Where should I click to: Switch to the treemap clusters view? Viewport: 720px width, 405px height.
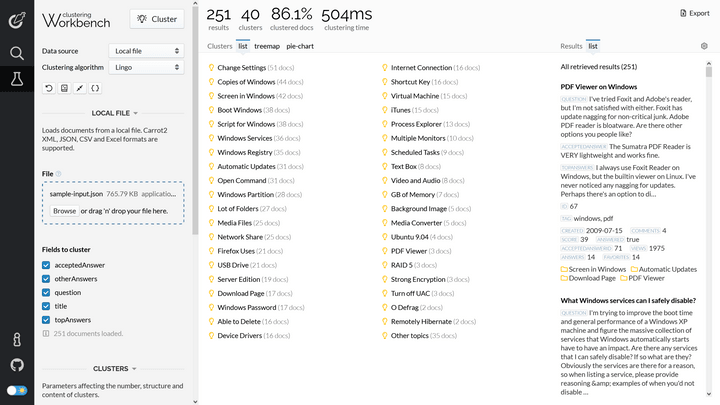pyautogui.click(x=267, y=46)
